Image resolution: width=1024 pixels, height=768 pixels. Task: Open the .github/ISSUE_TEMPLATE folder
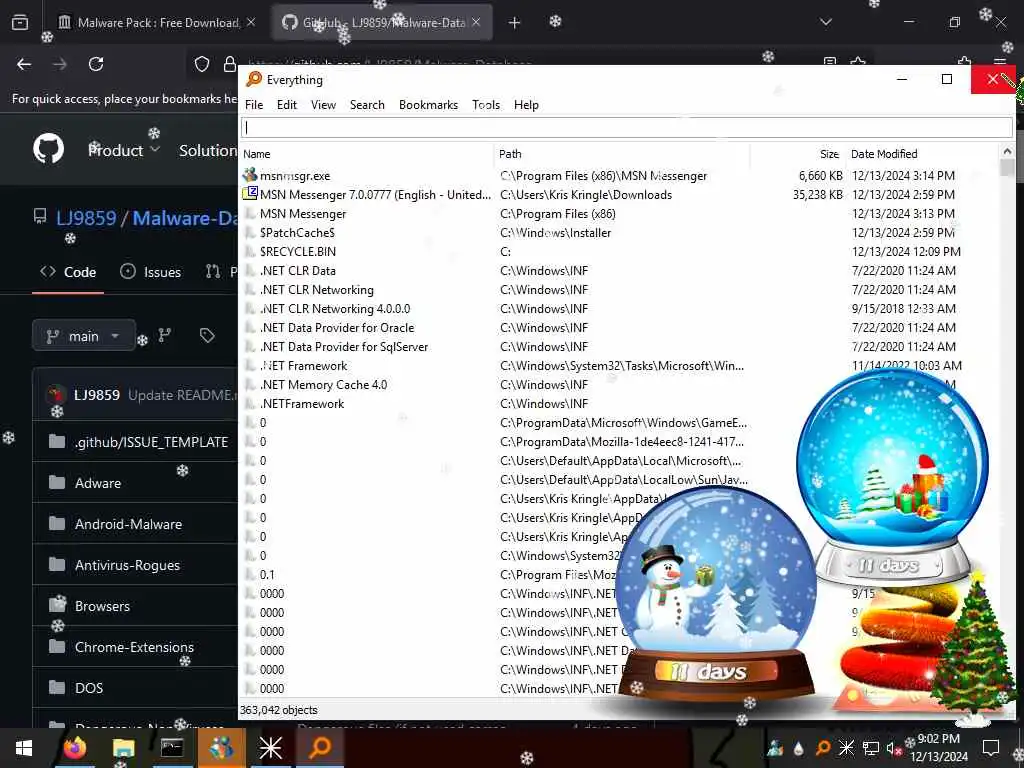[151, 442]
